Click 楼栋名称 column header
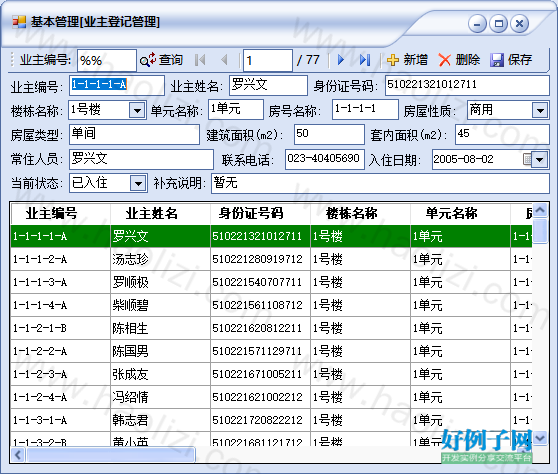The image size is (558, 474). 360,214
